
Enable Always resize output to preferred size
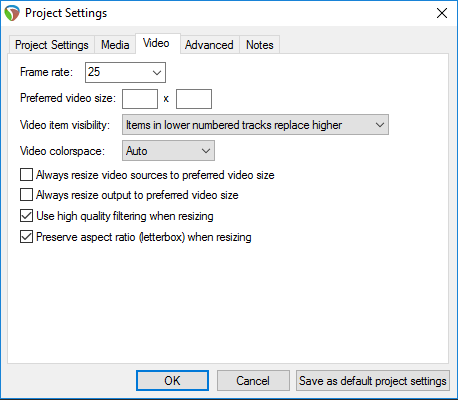pyautogui.click(x=26, y=195)
